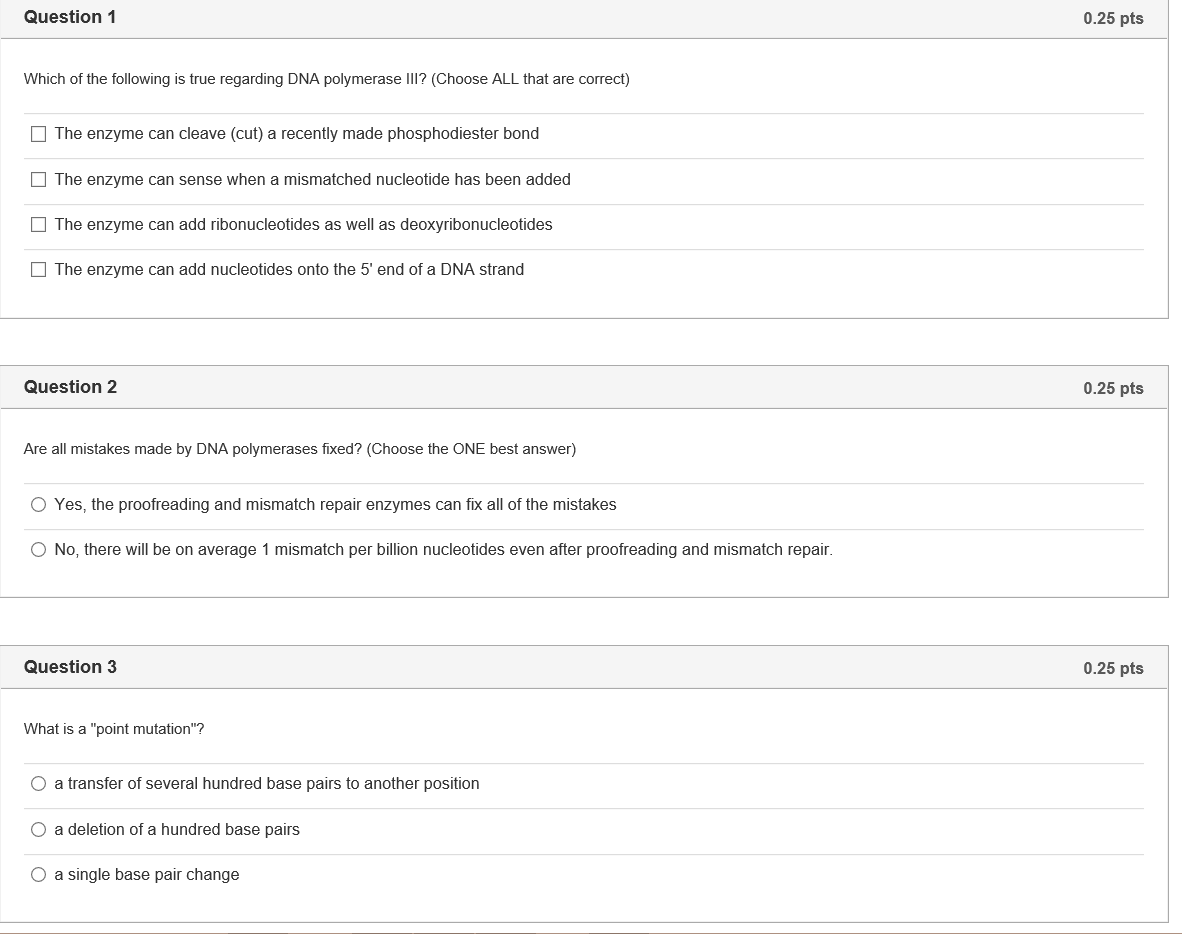Image resolution: width=1182 pixels, height=934 pixels.
Task: Check 'The enzyme can cleave' phosphodiester bond option
Action: (x=39, y=134)
